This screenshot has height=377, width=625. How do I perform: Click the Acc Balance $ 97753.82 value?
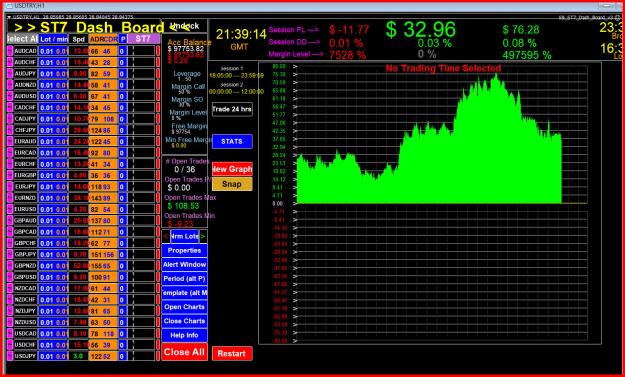186,49
